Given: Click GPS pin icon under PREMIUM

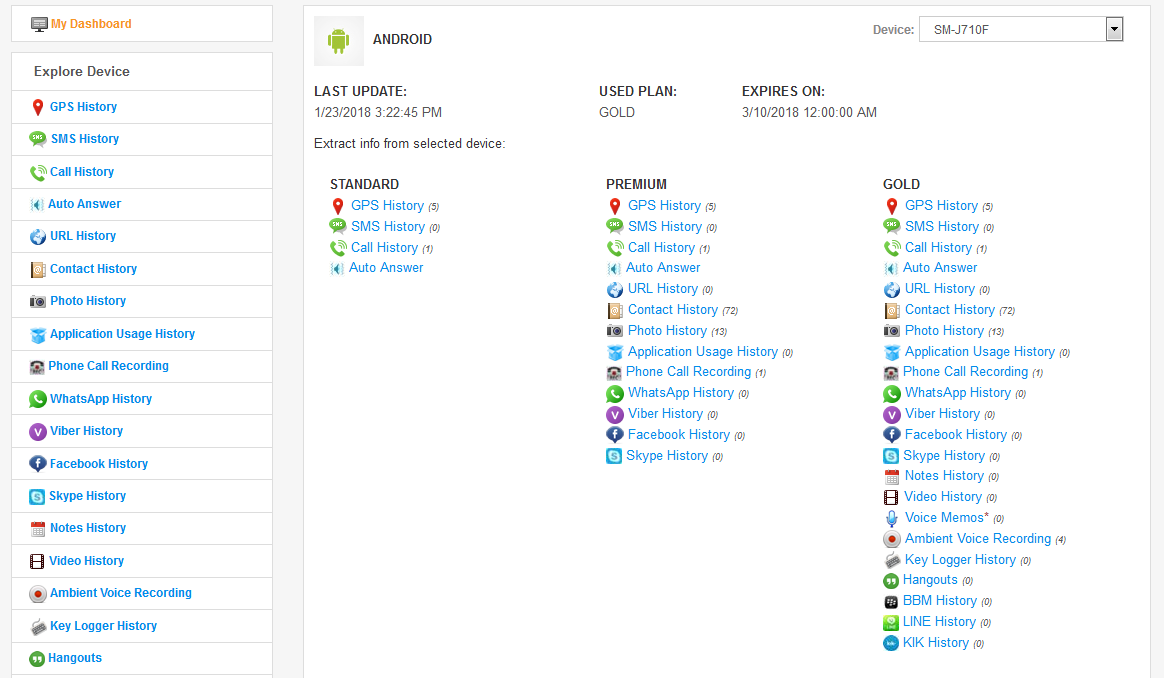Looking at the screenshot, I should point(615,206).
